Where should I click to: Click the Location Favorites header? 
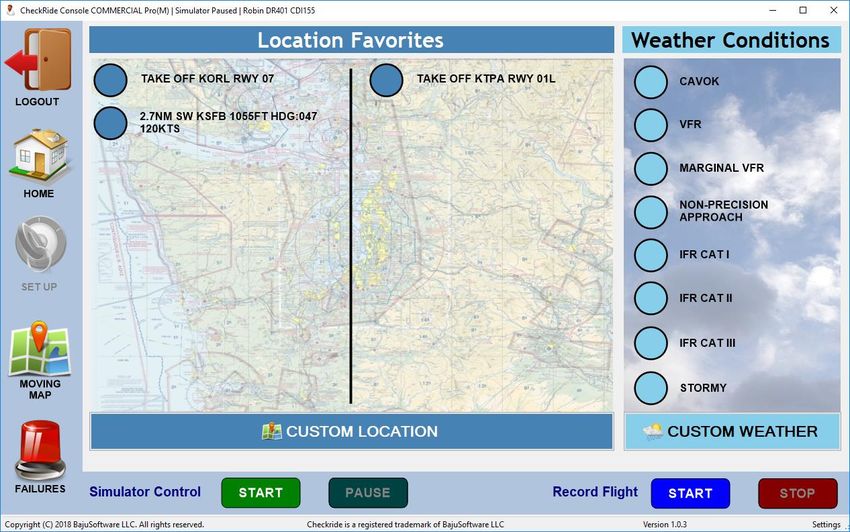(x=351, y=40)
